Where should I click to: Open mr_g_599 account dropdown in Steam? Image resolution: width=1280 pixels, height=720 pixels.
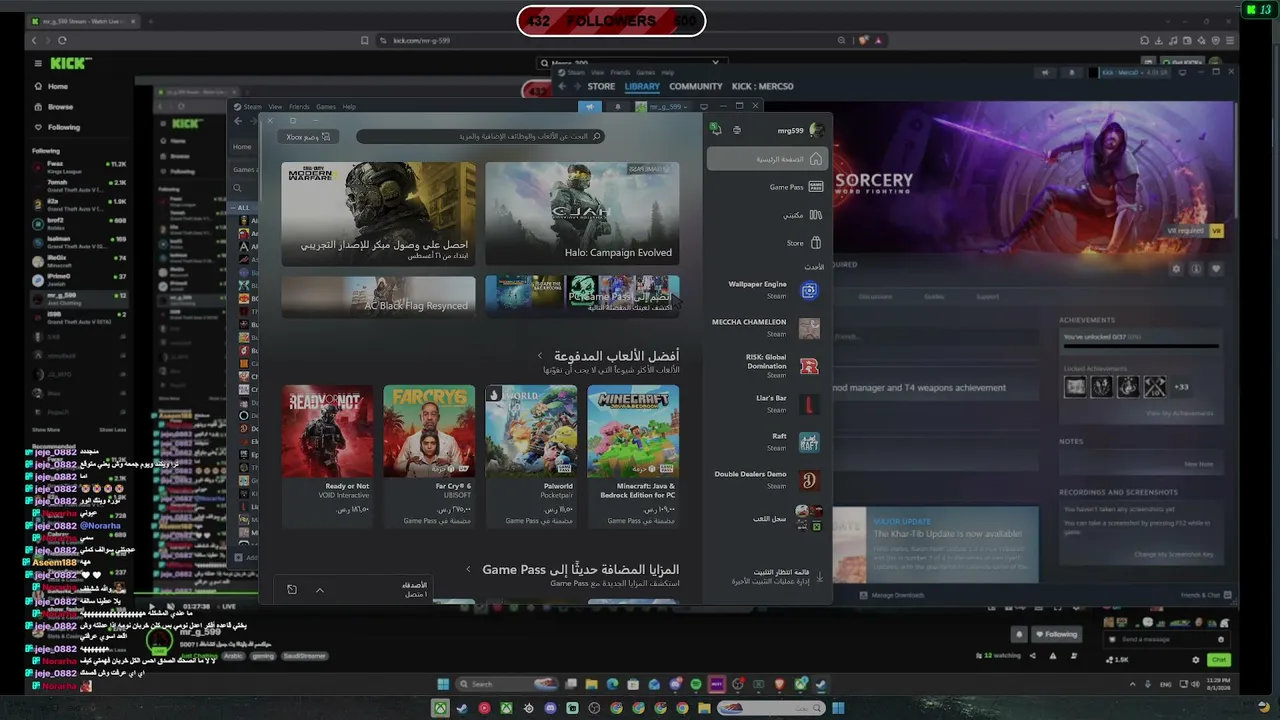[663, 106]
